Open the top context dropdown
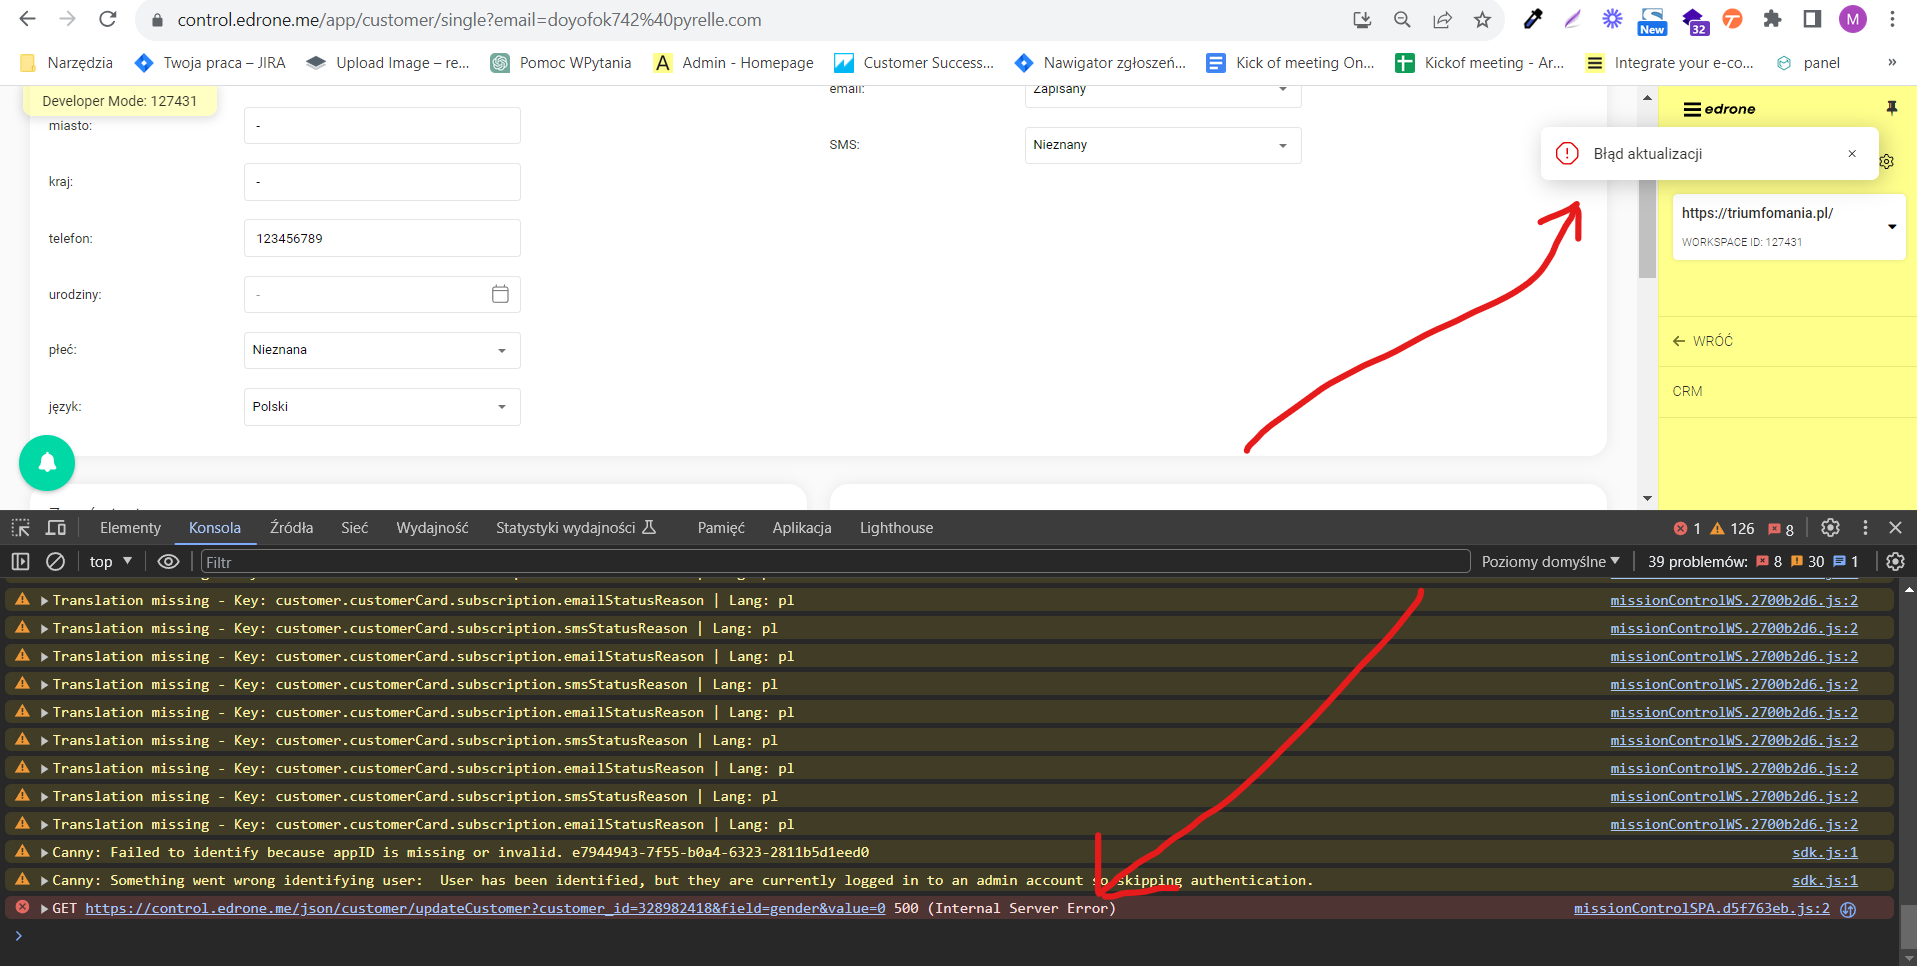 point(111,562)
